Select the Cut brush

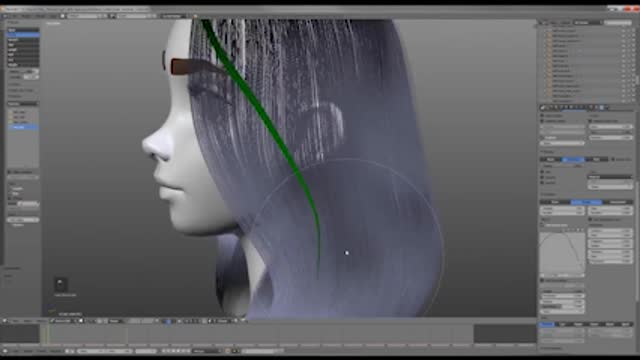pyautogui.click(x=23, y=60)
